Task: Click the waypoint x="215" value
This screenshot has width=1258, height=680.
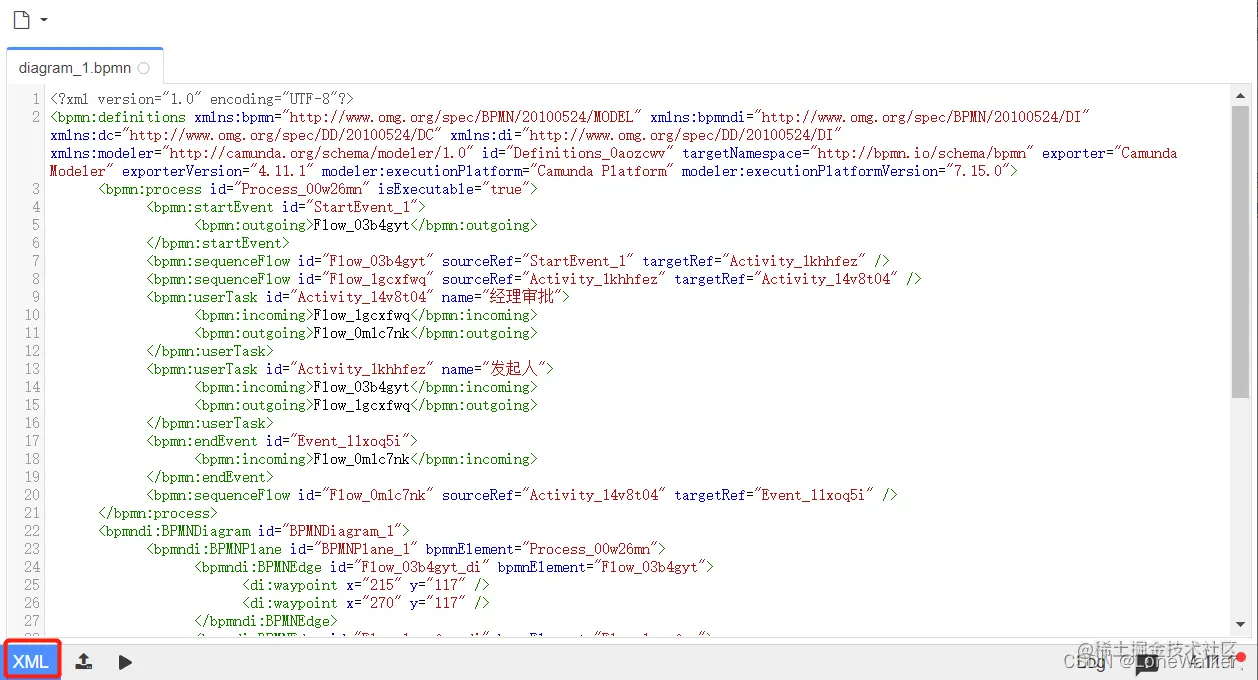Action: pos(381,585)
